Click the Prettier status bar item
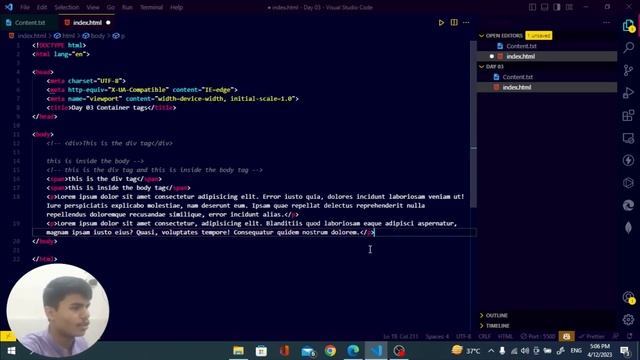The image size is (640, 360). (x=592, y=336)
